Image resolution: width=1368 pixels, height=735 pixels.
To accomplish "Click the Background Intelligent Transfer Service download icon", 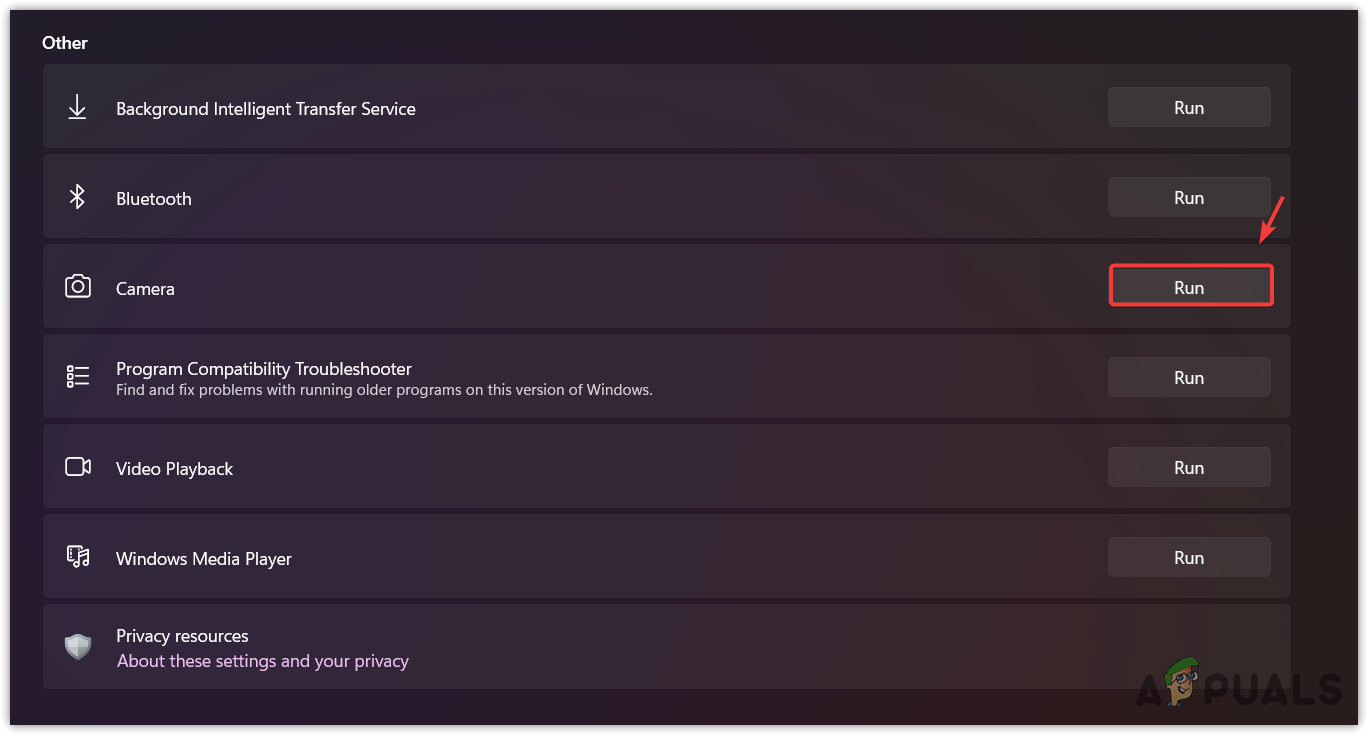I will point(77,108).
